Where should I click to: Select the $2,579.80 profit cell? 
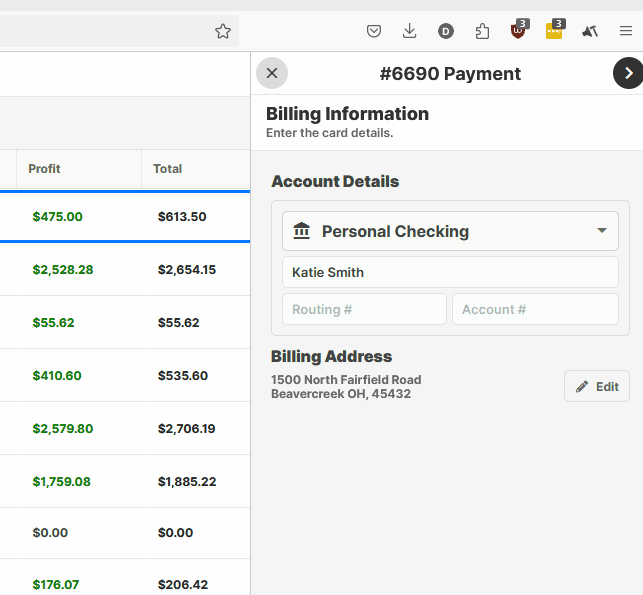click(63, 429)
